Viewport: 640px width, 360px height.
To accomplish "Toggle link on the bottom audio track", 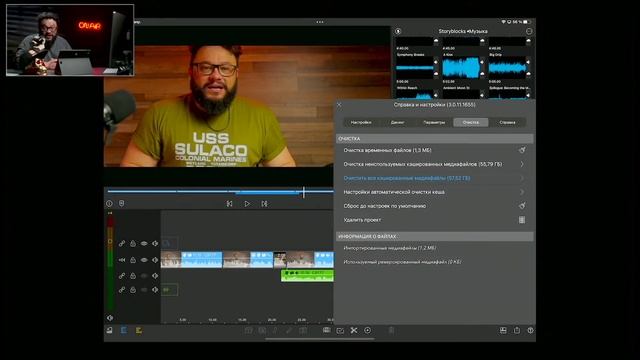I will pyautogui.click(x=122, y=290).
